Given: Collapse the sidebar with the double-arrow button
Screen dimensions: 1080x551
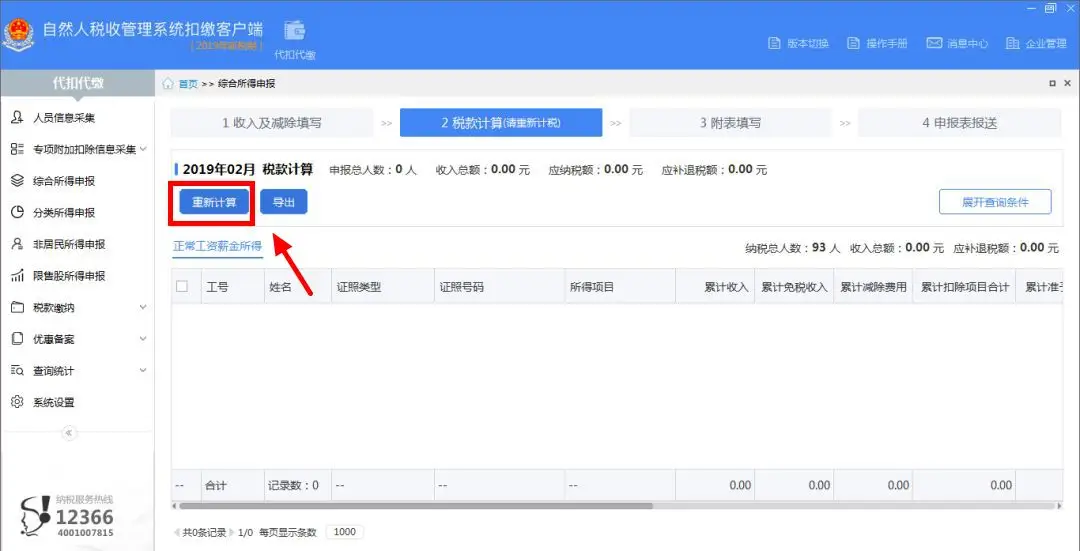Looking at the screenshot, I should click(70, 433).
